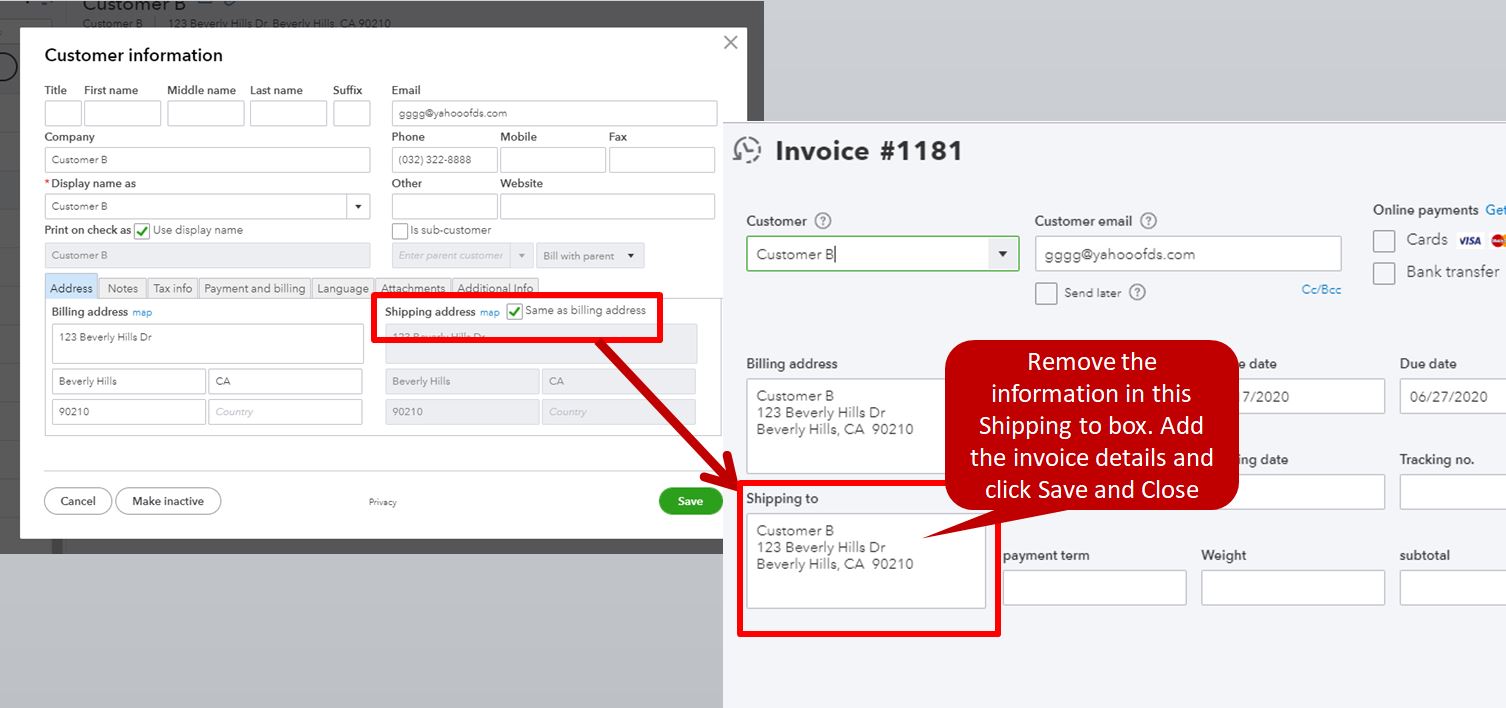Uncheck Same as billing address
This screenshot has width=1506, height=708.
tap(514, 312)
